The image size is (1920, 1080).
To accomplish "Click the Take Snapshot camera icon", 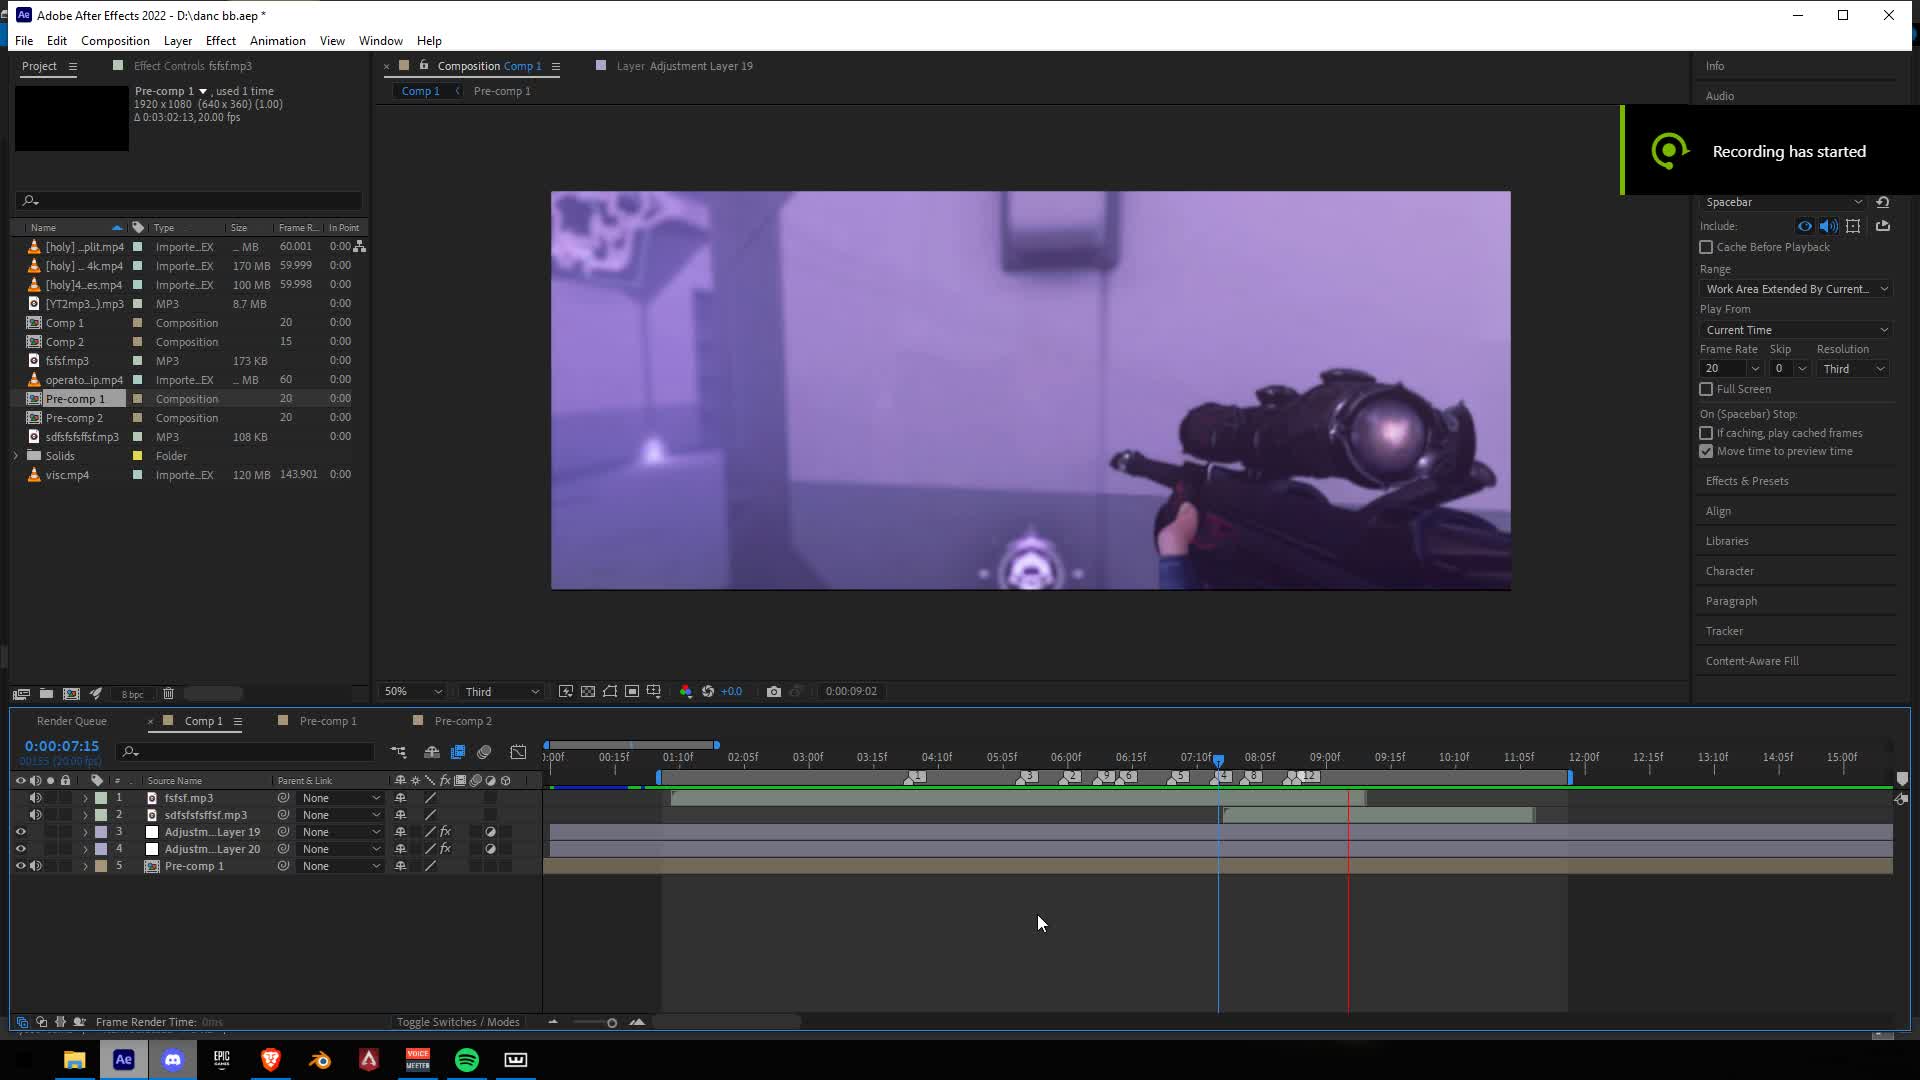I will 773,692.
